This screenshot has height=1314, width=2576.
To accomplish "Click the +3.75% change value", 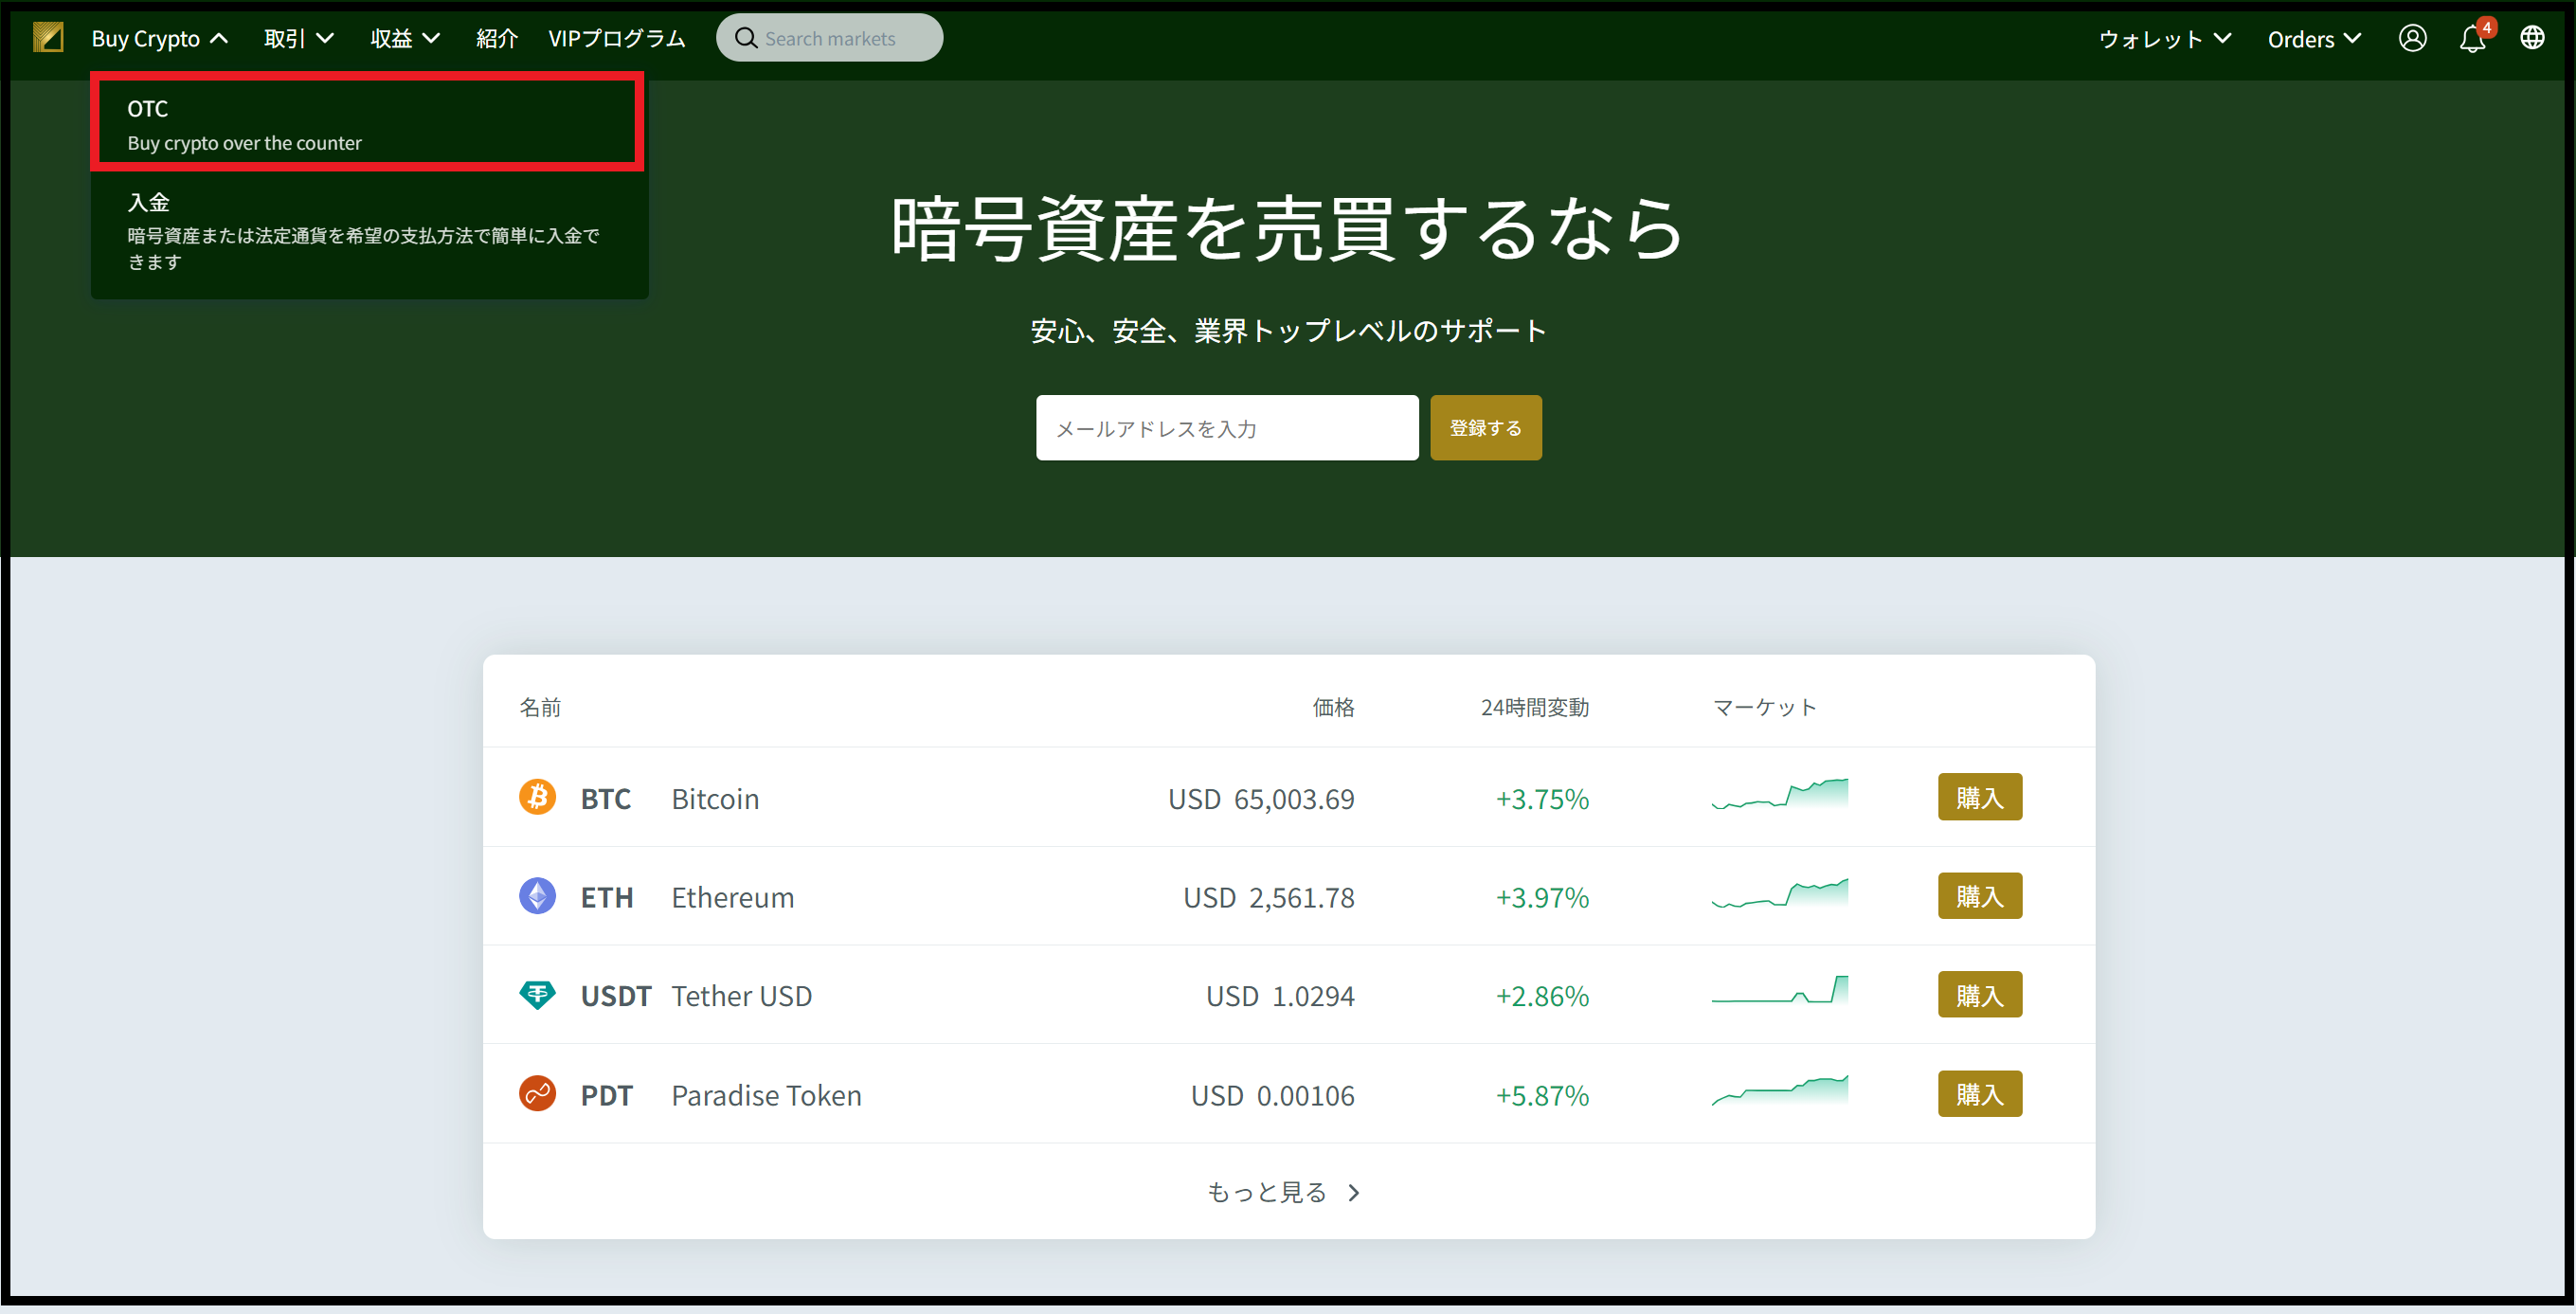I will (x=1542, y=799).
